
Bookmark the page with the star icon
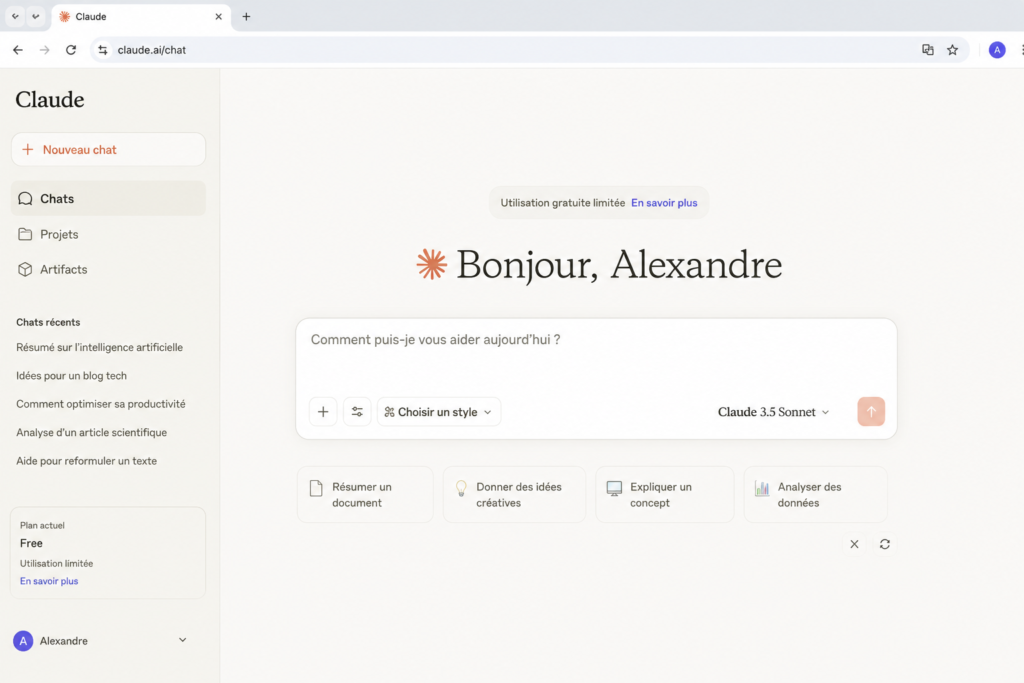[953, 50]
